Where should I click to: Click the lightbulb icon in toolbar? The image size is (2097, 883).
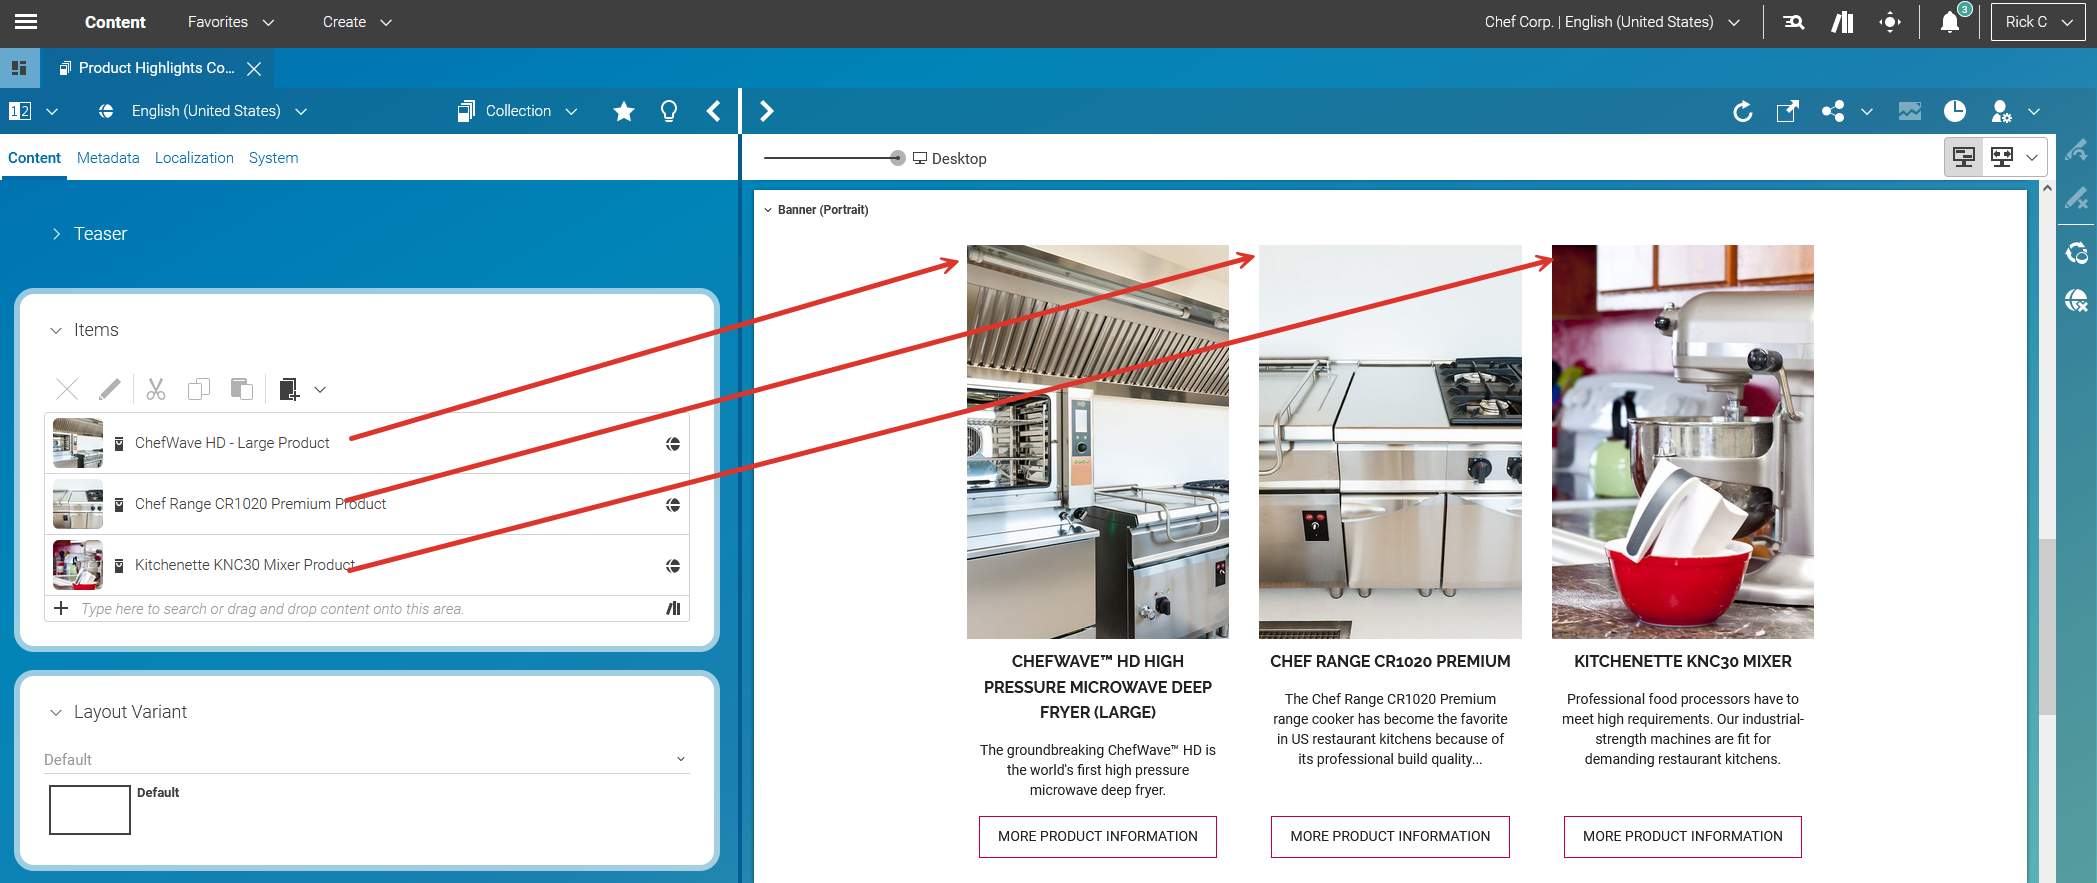[669, 111]
